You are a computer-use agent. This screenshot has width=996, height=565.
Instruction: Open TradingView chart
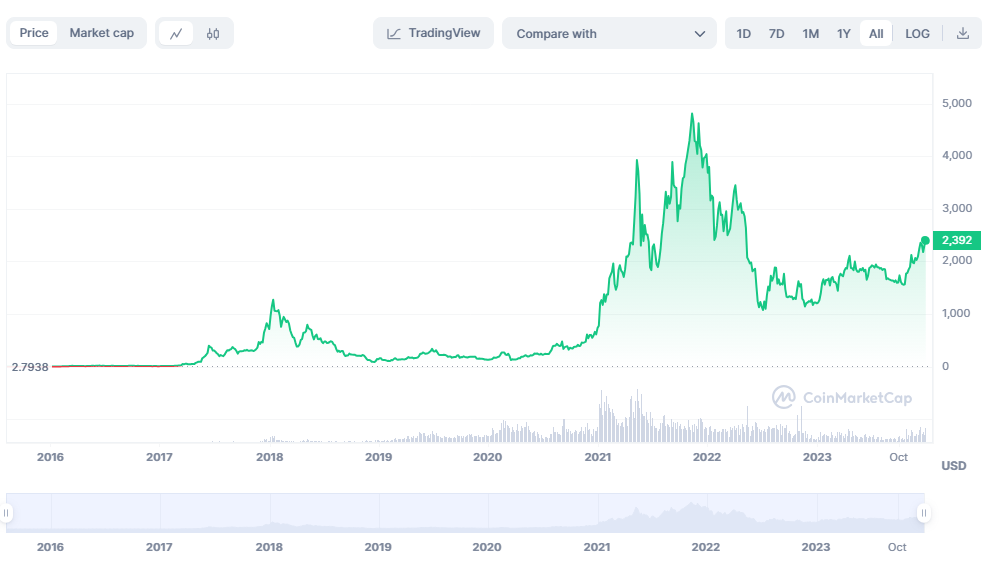(x=433, y=33)
